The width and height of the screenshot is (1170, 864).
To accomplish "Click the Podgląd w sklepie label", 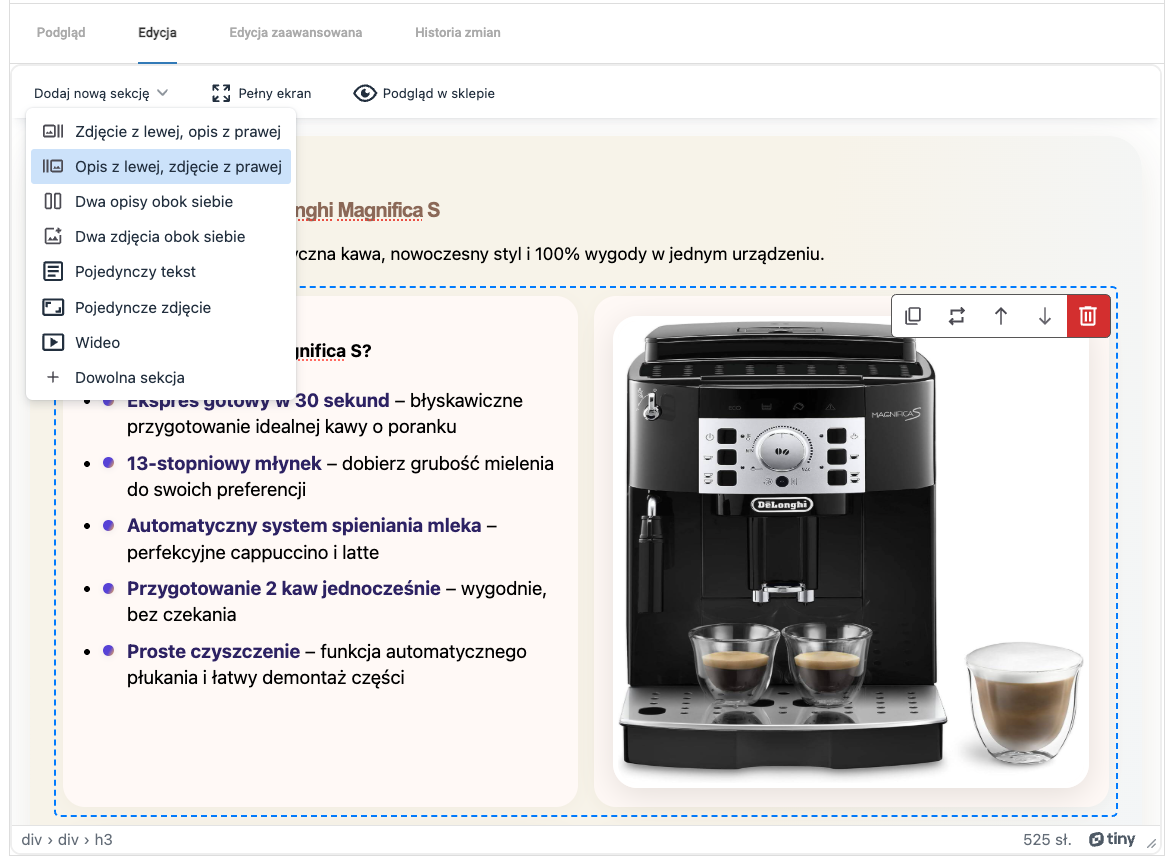I will pyautogui.click(x=439, y=93).
